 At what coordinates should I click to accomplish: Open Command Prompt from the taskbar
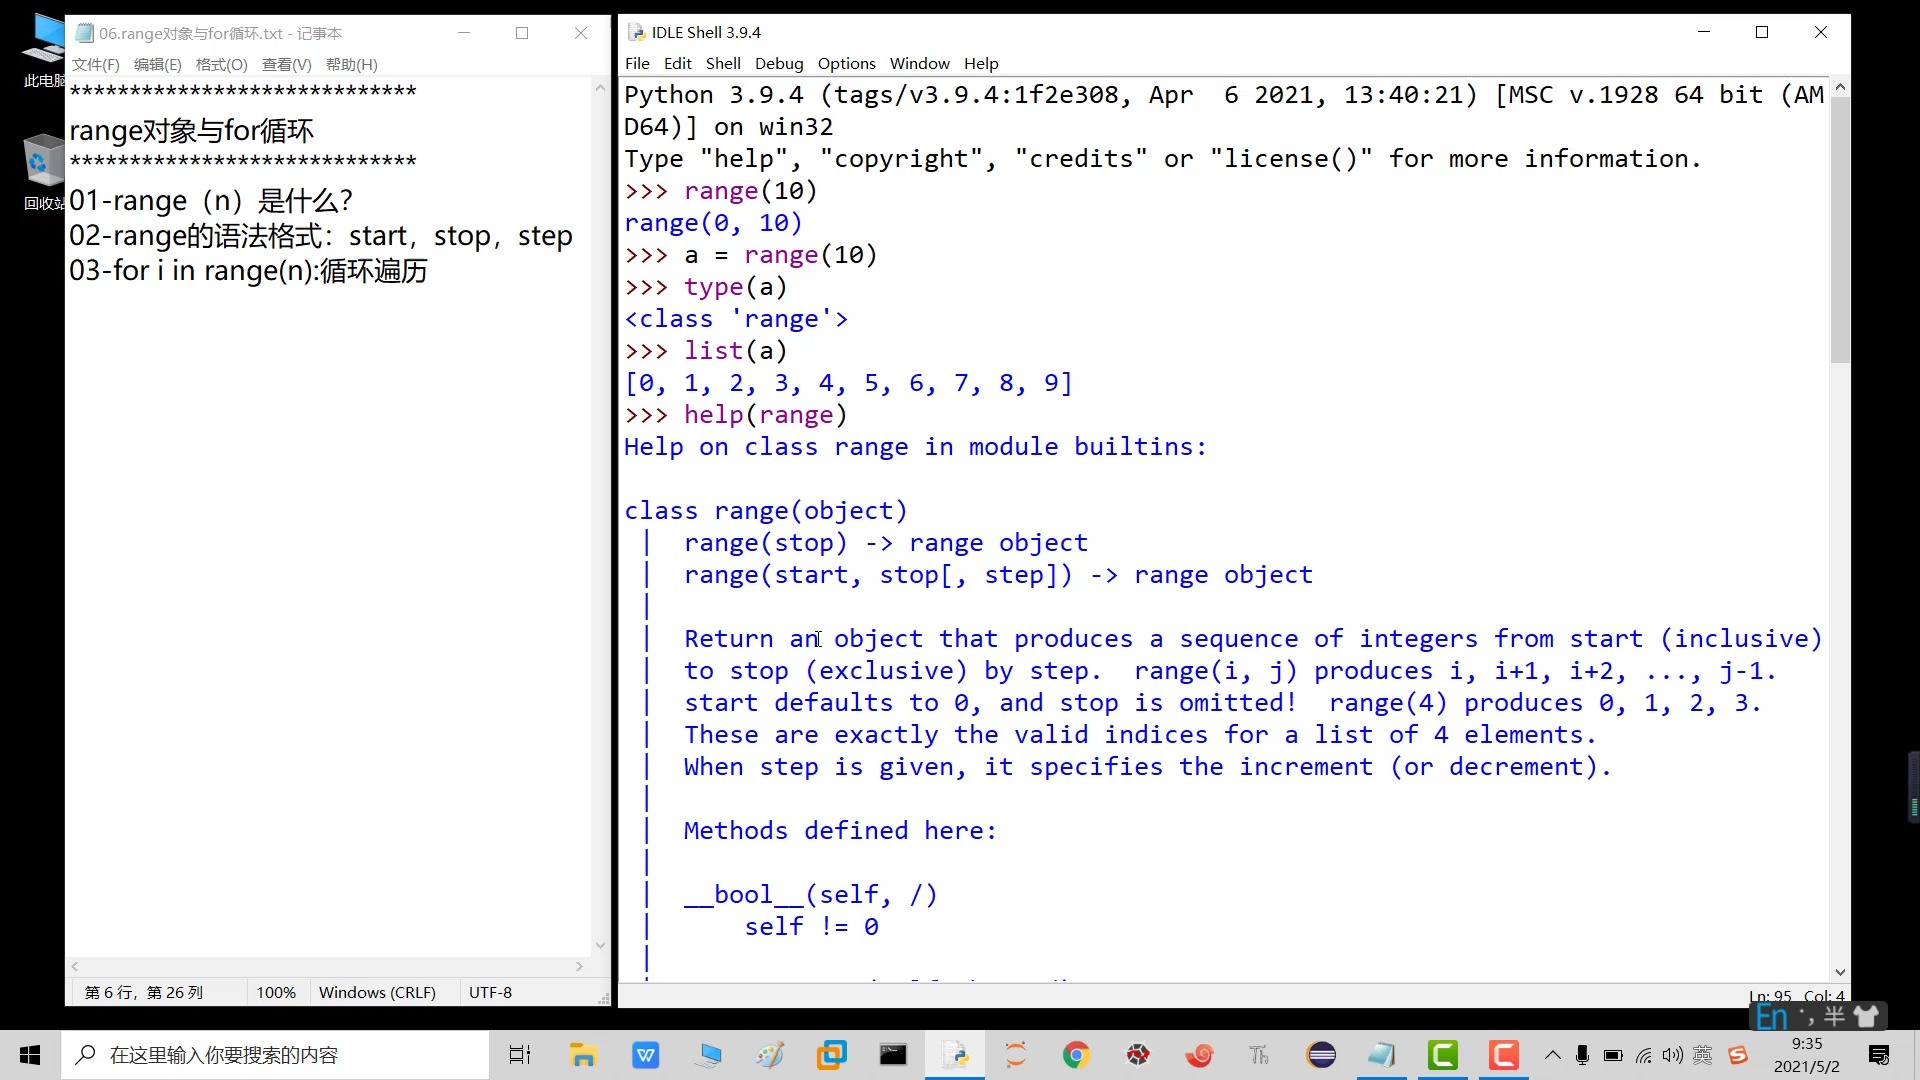(893, 1055)
